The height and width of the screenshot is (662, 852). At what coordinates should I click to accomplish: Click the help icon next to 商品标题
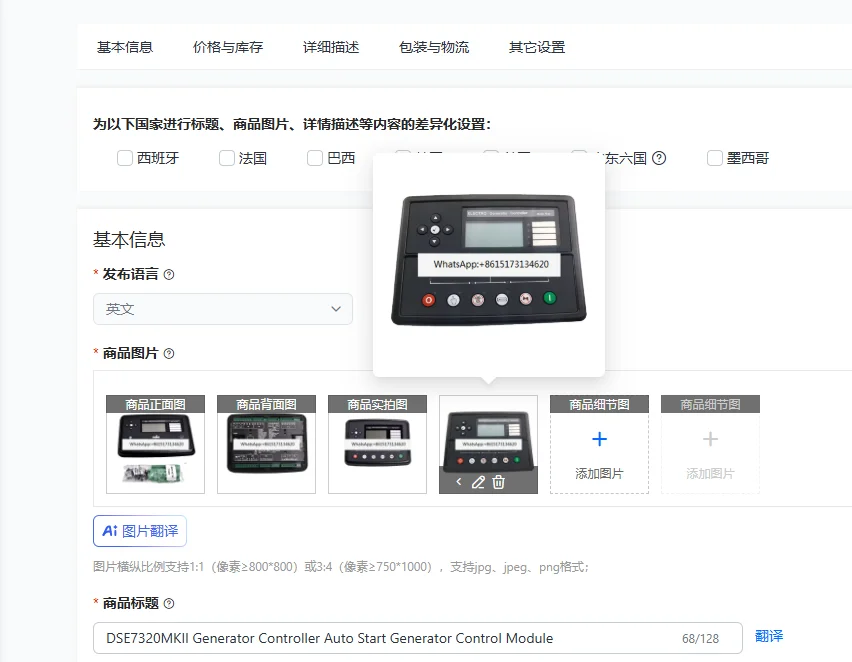pyautogui.click(x=169, y=603)
